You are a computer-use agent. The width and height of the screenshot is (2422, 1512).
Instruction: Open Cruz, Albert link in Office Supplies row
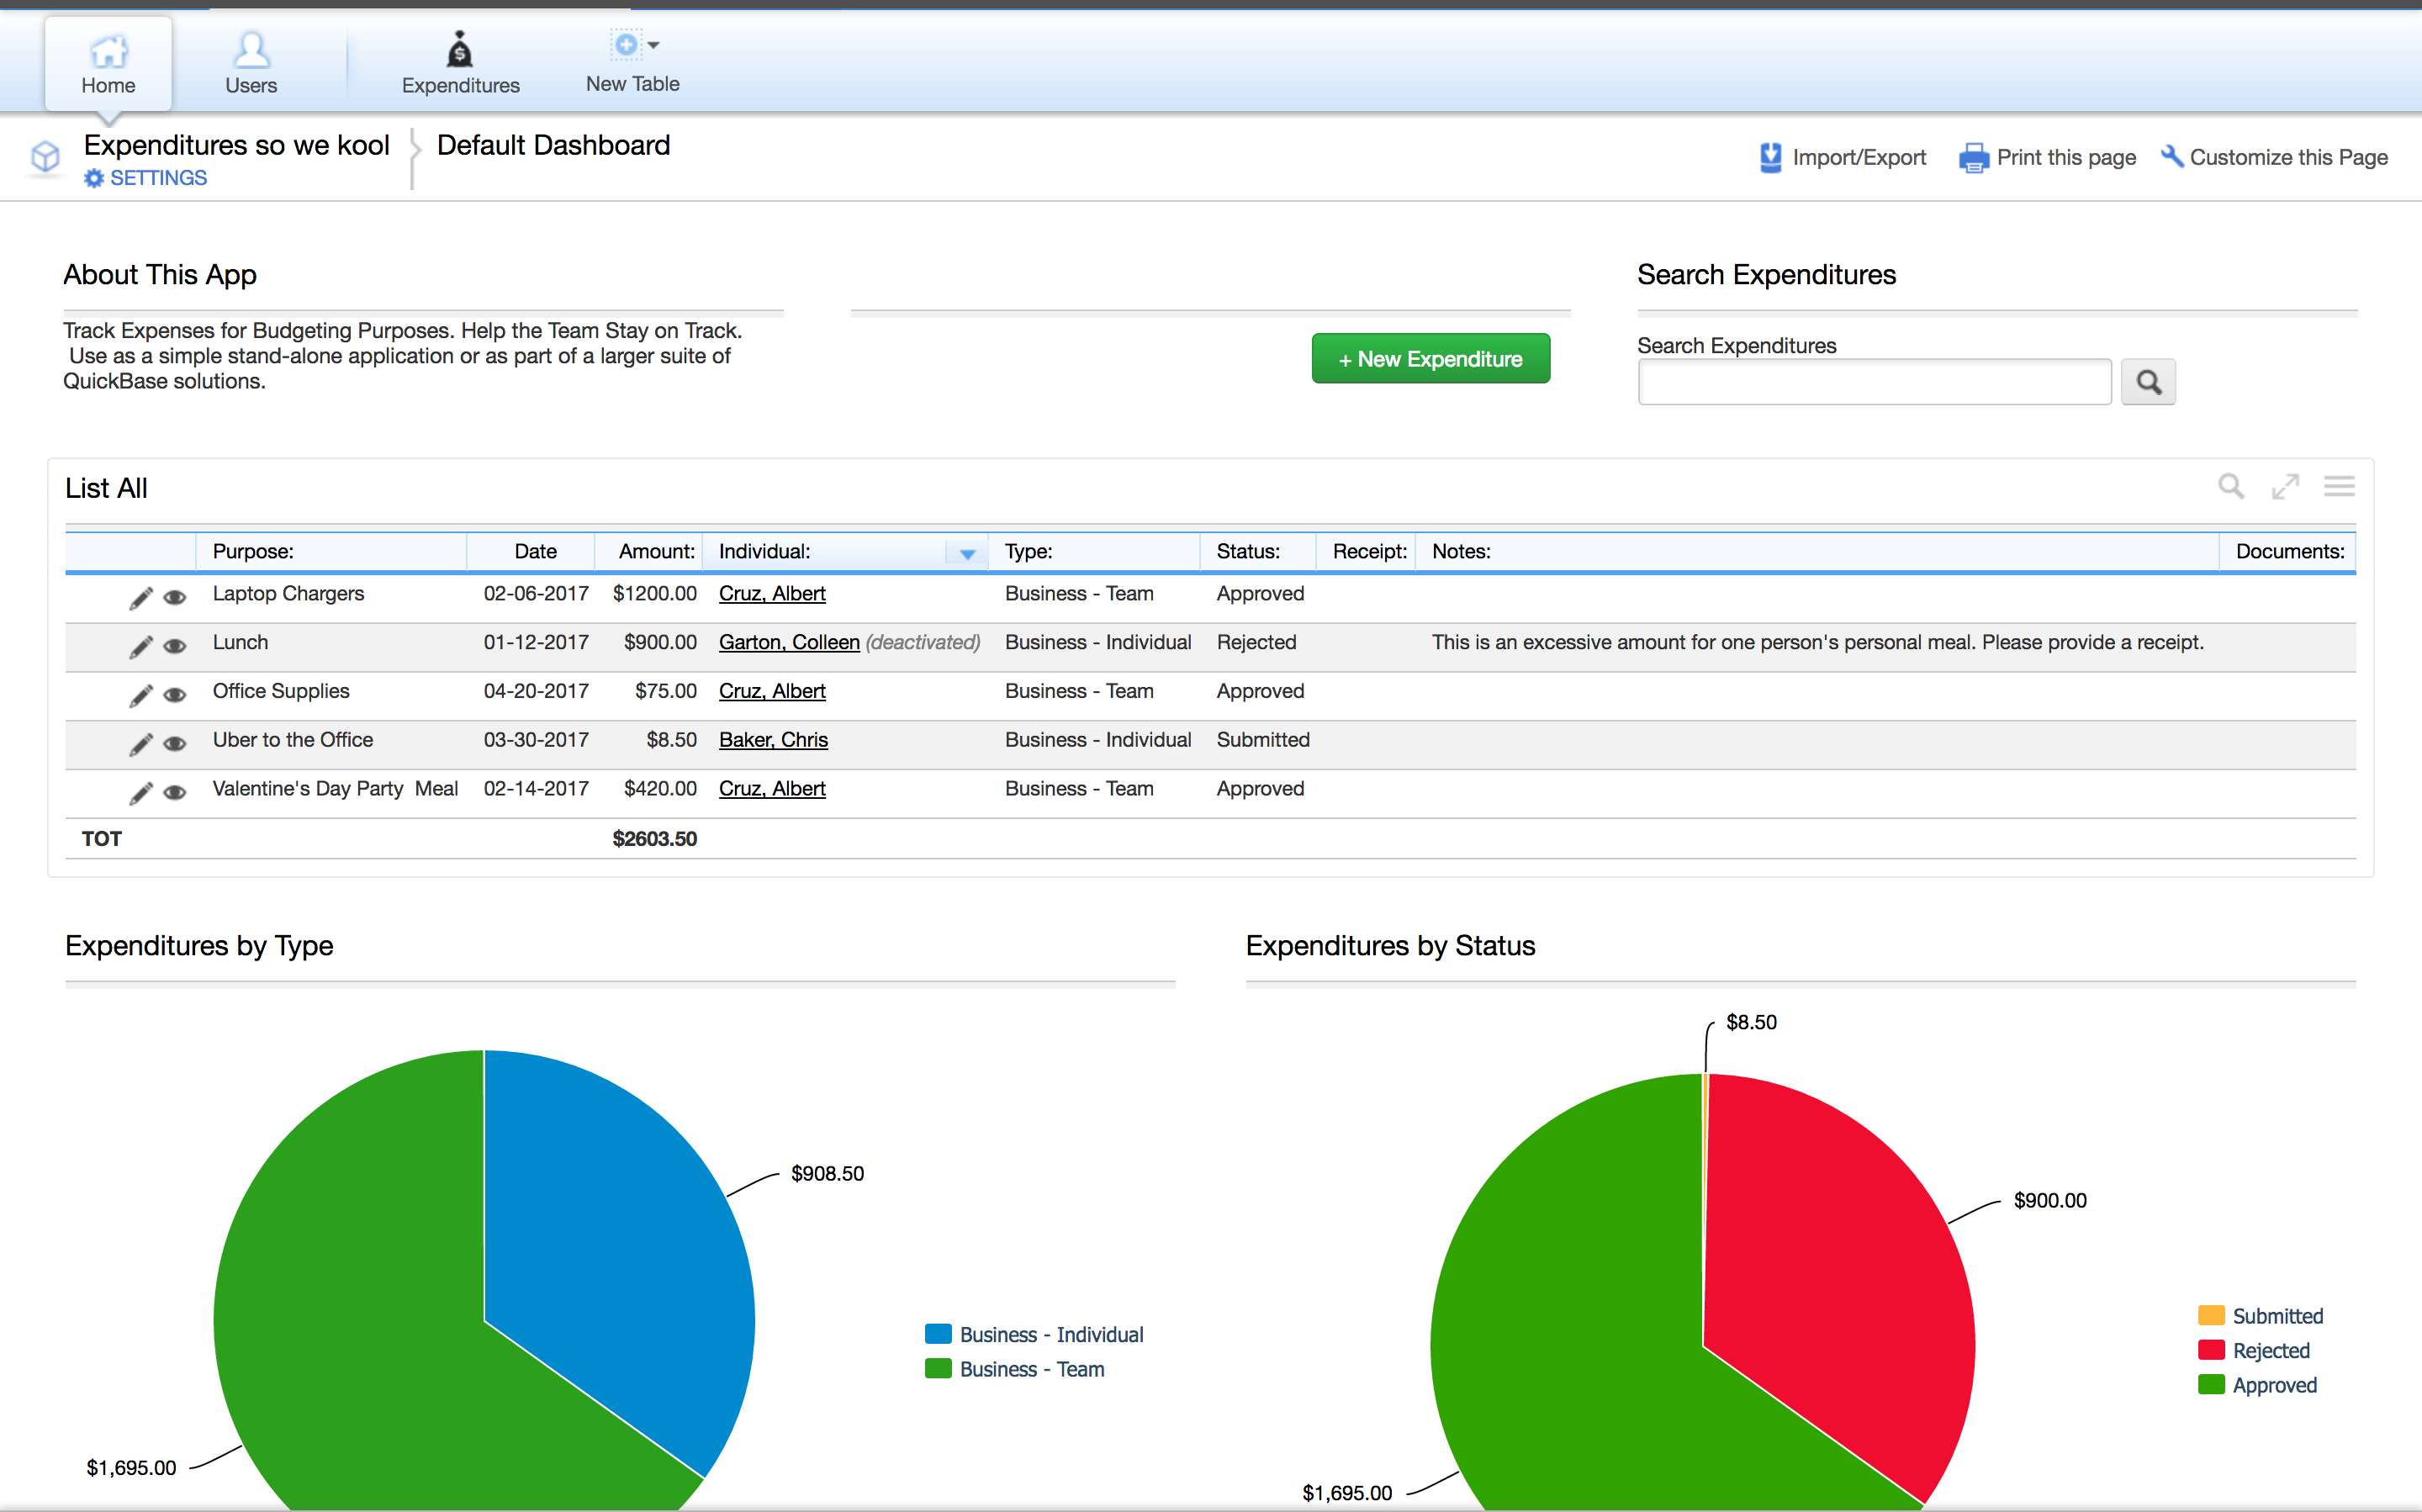pyautogui.click(x=772, y=691)
